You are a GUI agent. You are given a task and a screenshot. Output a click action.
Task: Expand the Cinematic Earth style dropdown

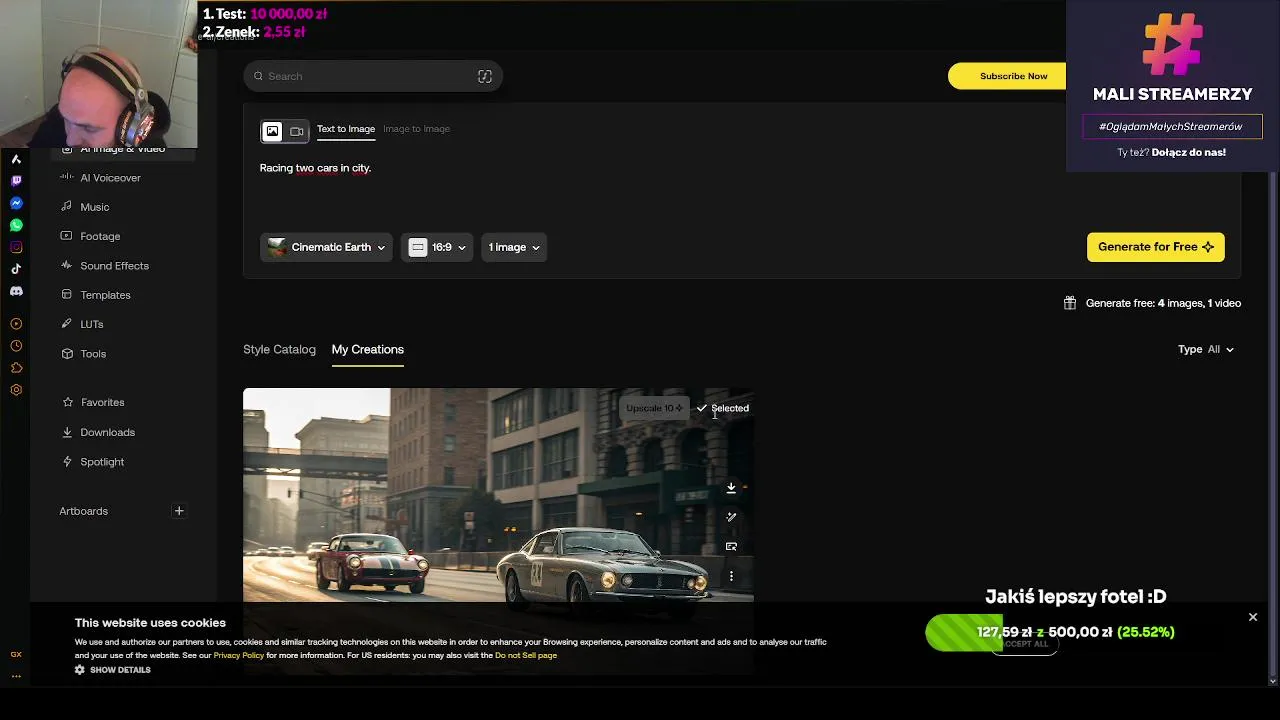[326, 247]
